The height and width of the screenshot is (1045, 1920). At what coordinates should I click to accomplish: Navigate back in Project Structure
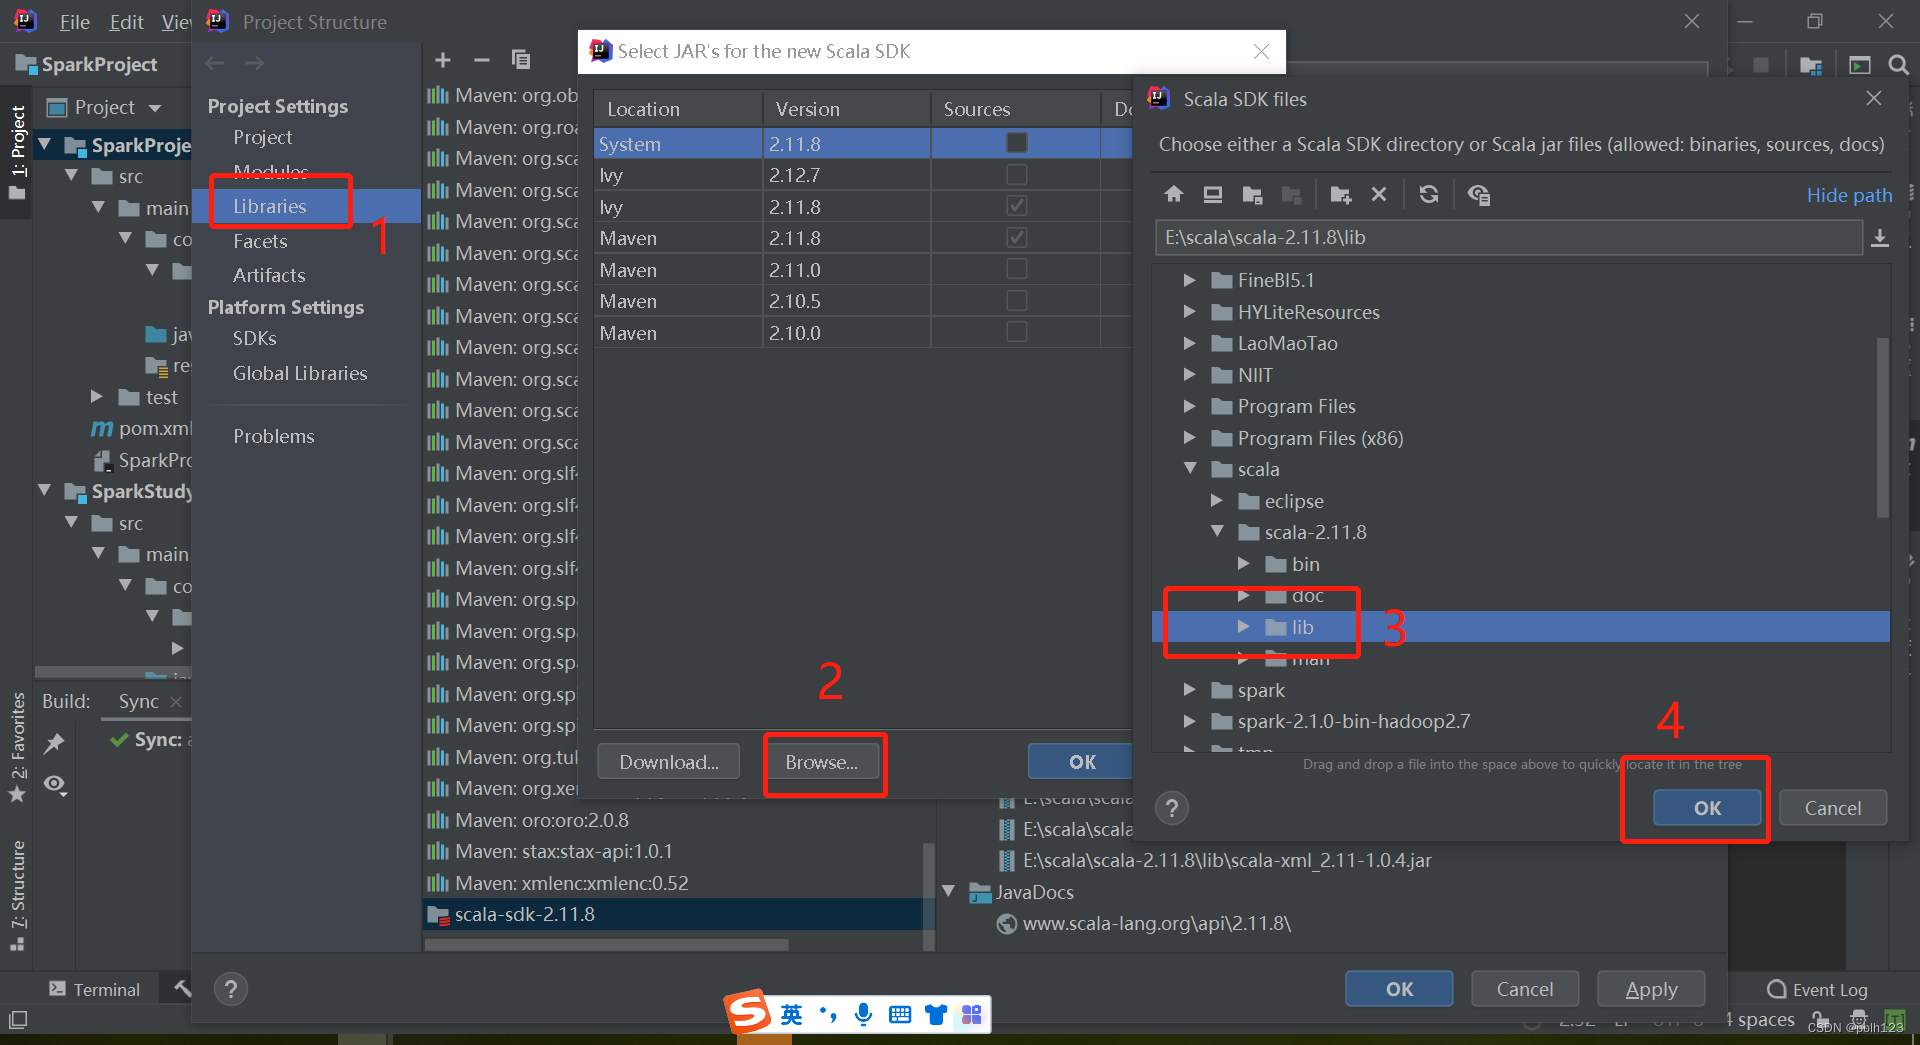pos(215,63)
